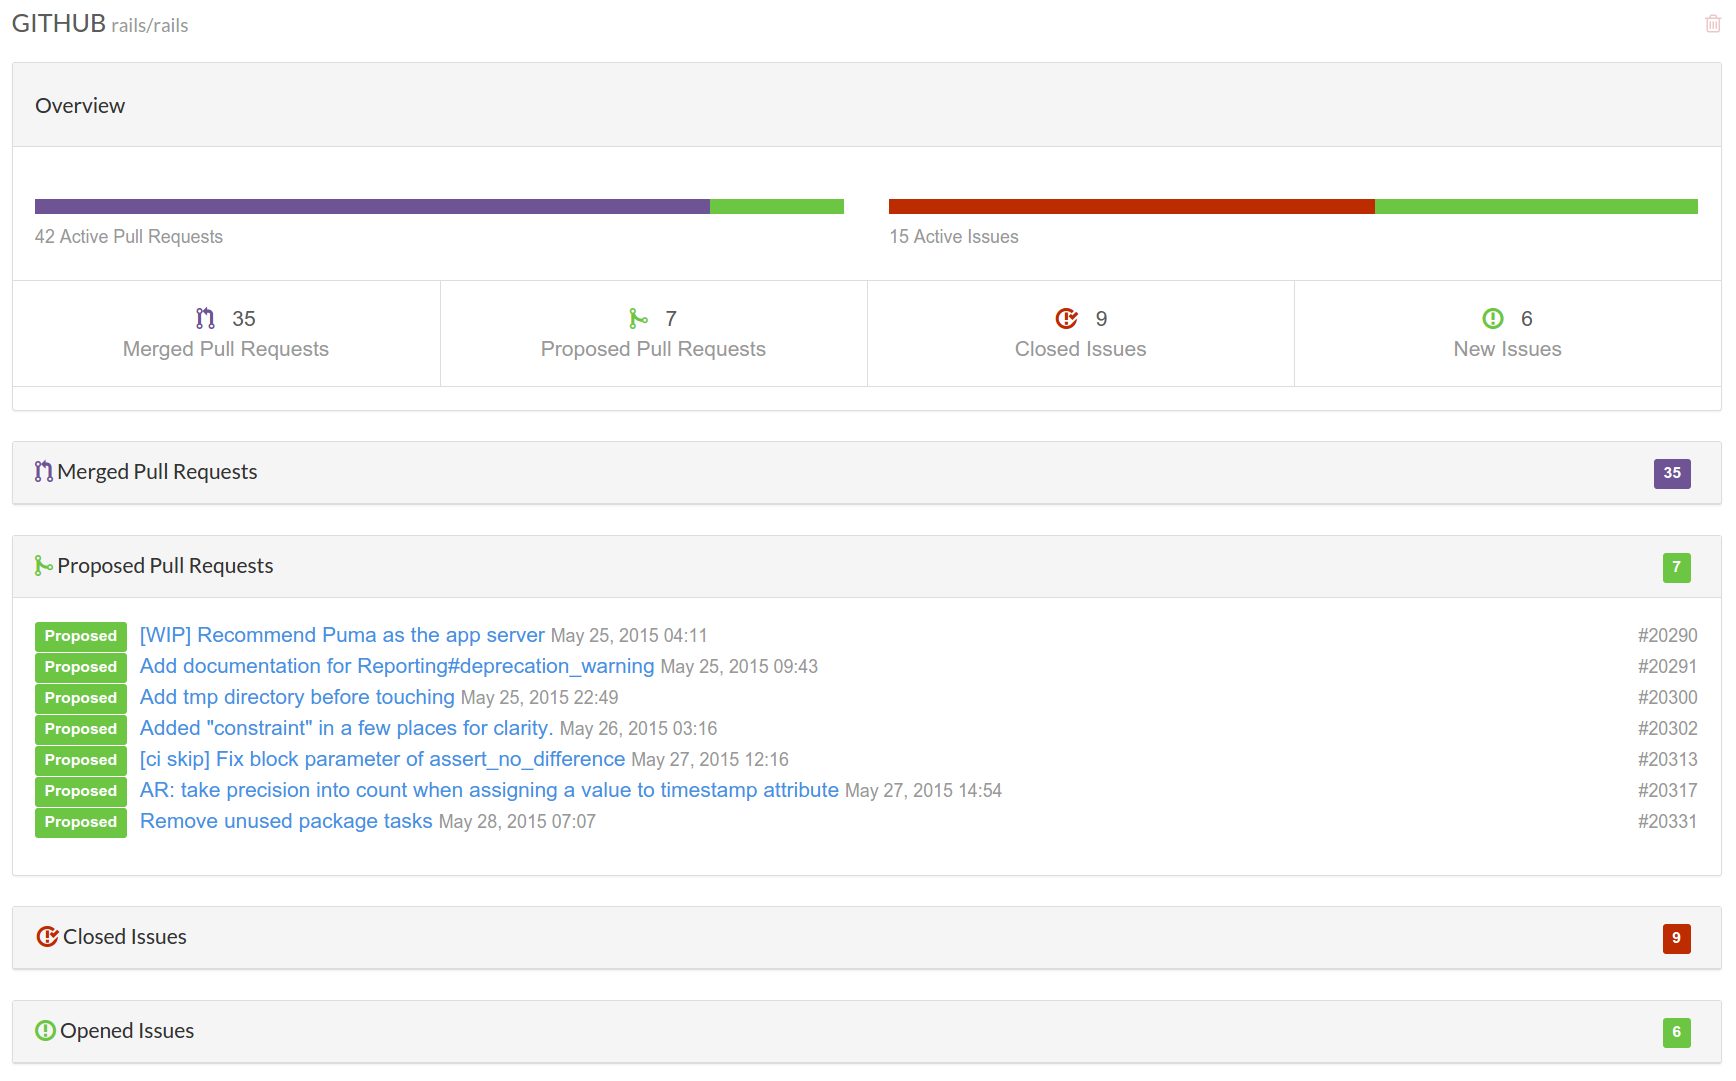Click the pull request number #20313
The image size is (1736, 1081).
(x=1667, y=759)
